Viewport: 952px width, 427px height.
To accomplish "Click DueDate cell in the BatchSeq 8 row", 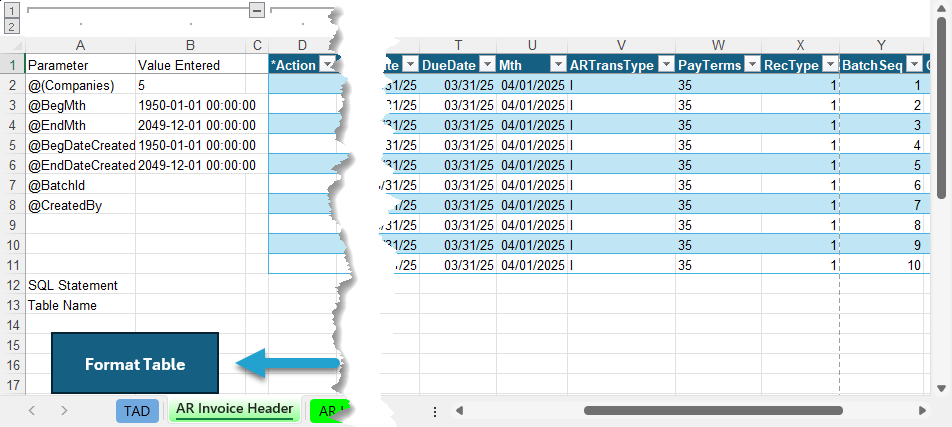I will tap(458, 225).
